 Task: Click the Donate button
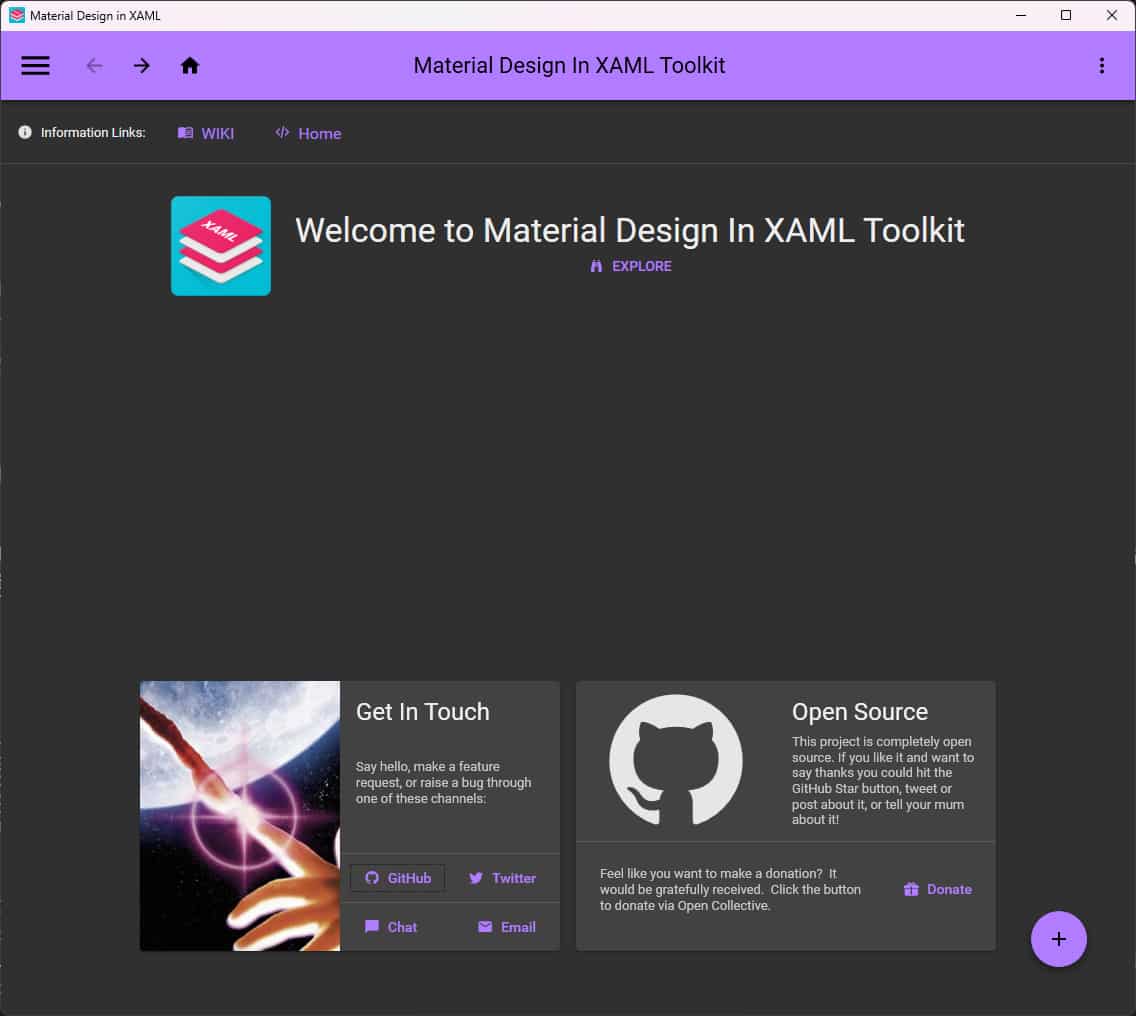(x=938, y=889)
